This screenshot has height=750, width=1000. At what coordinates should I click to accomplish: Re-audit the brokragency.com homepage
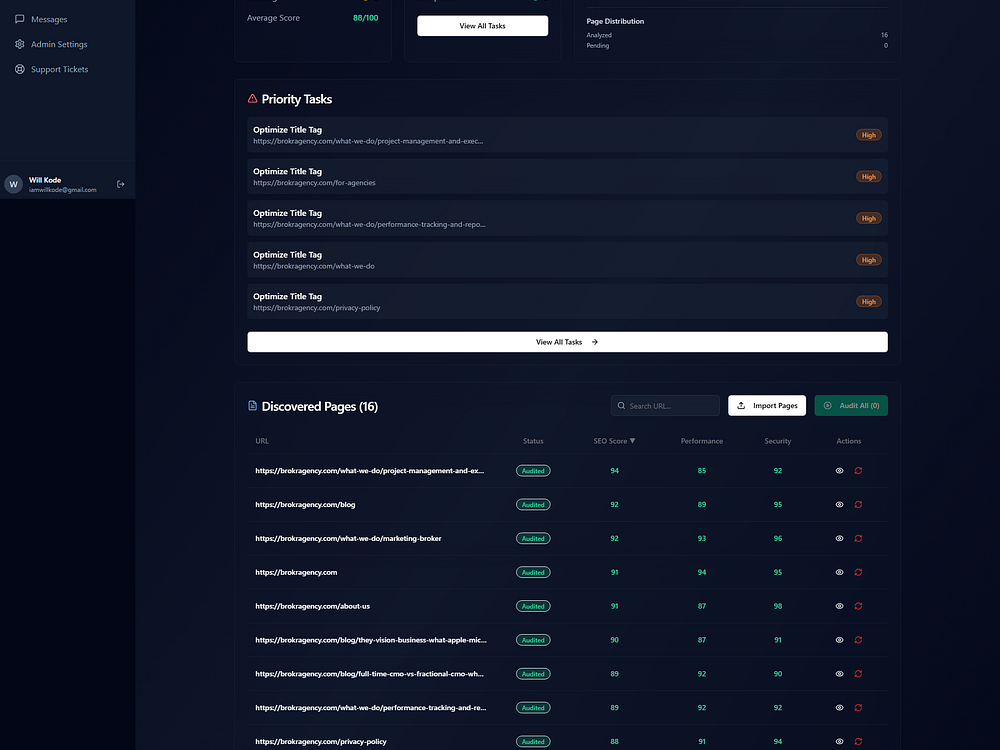(x=858, y=572)
